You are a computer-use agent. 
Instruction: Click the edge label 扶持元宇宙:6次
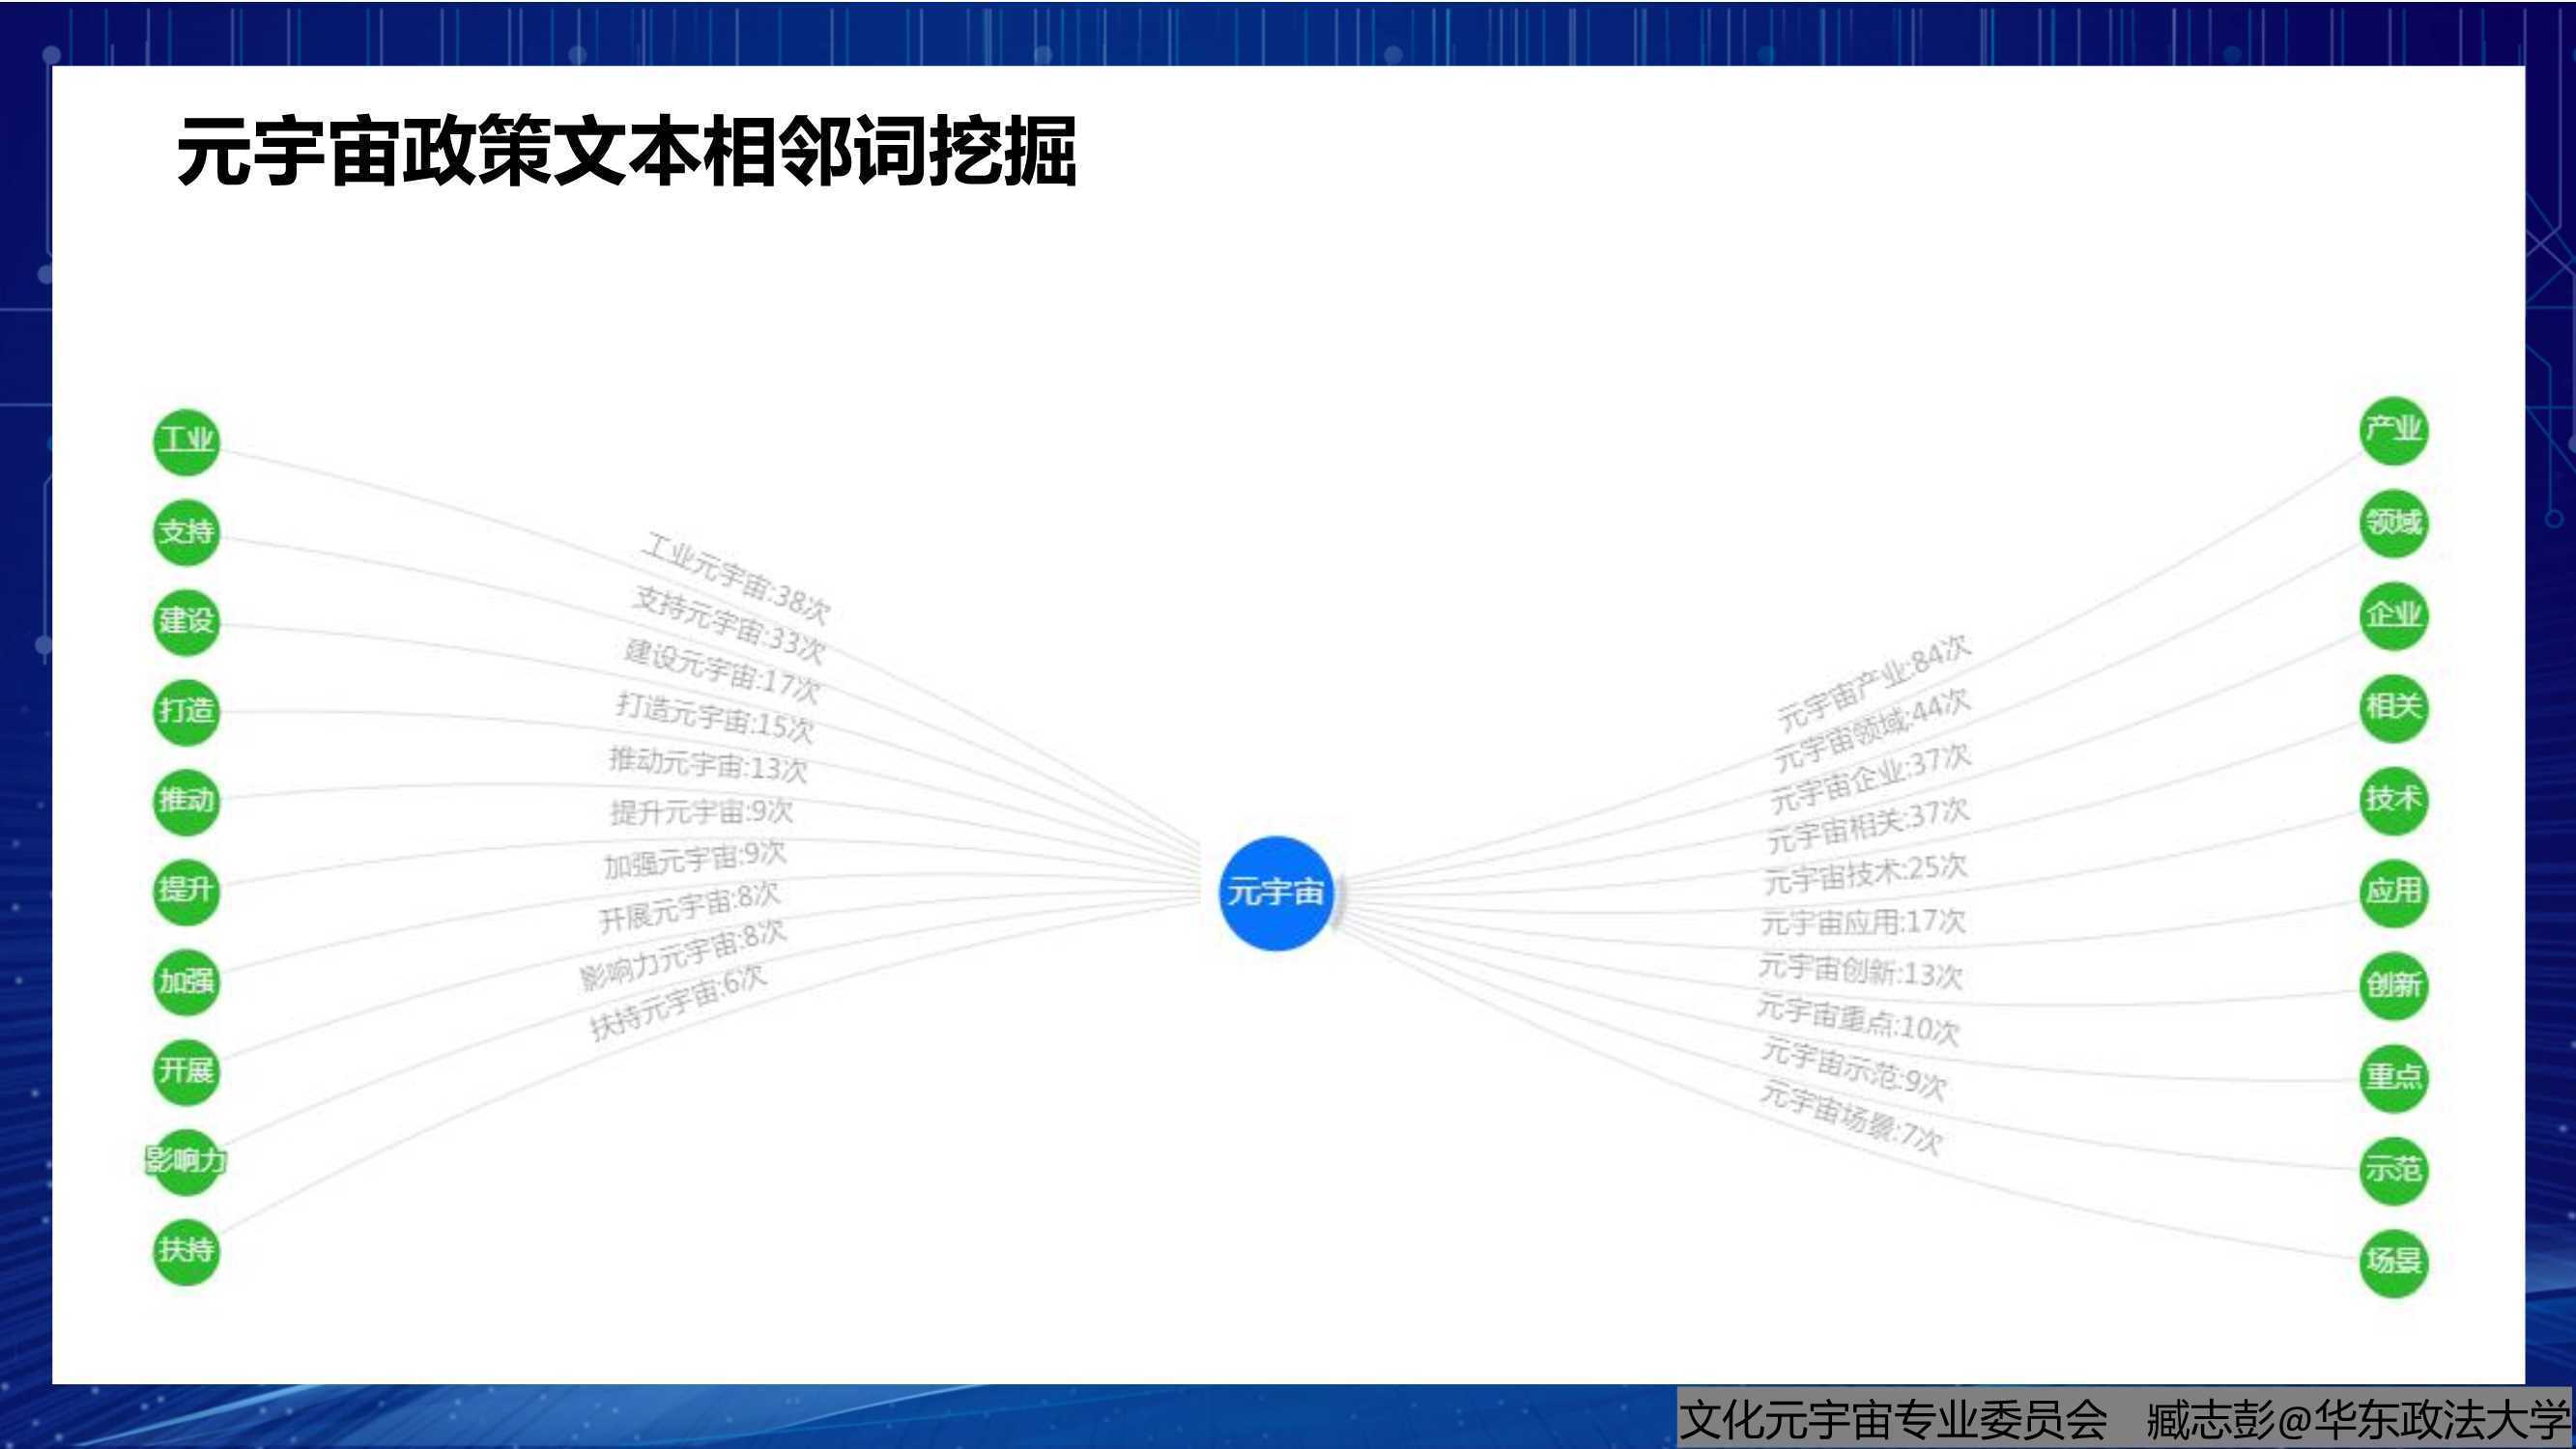point(678,1001)
